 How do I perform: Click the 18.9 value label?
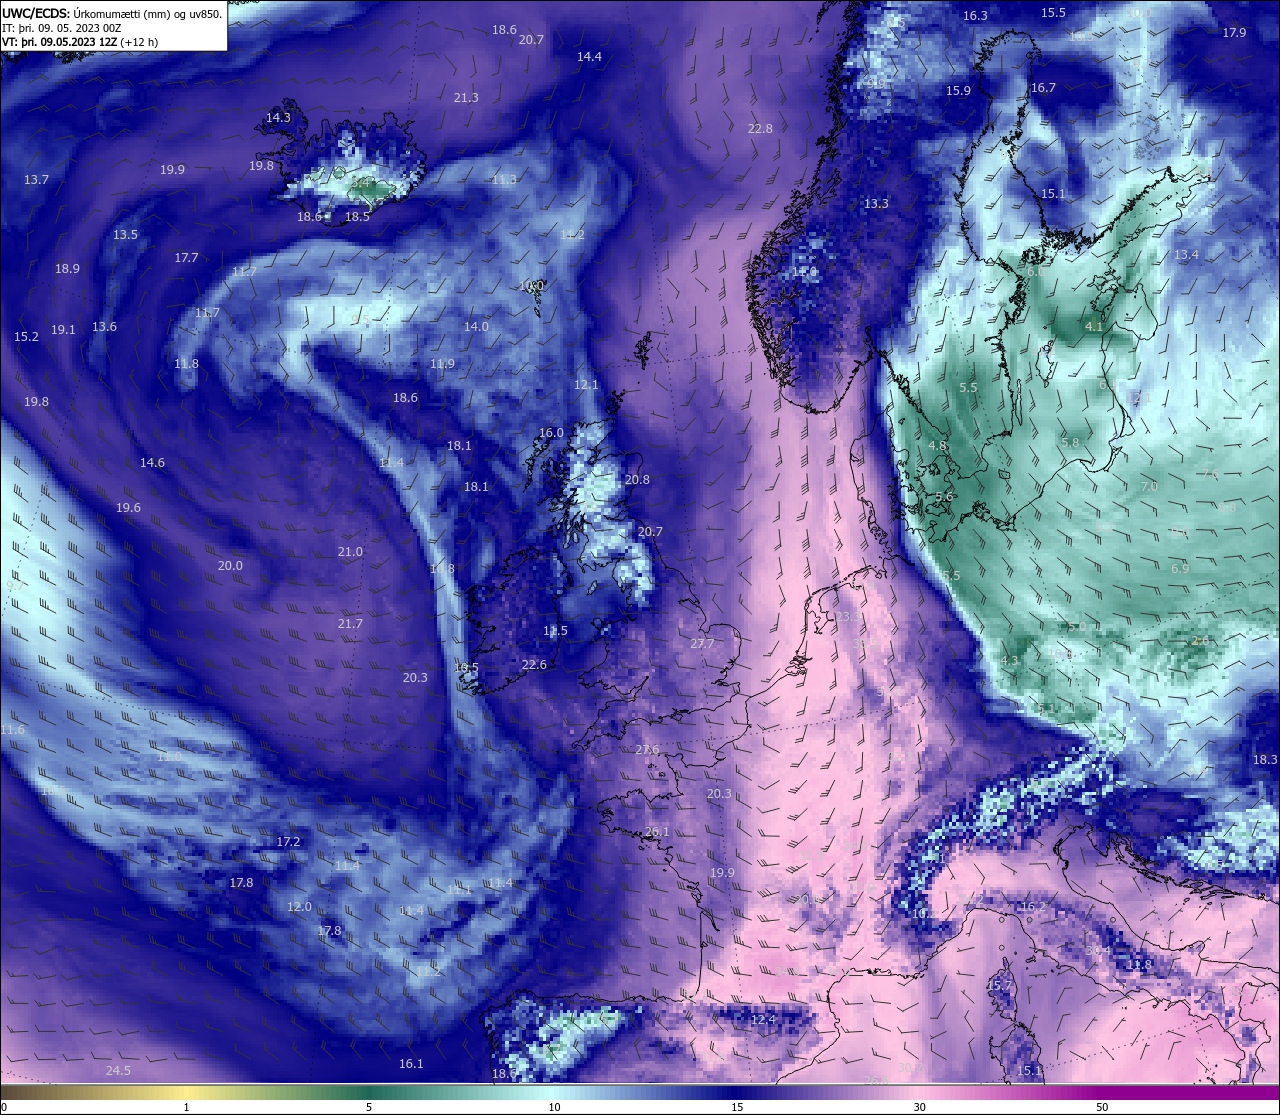click(x=67, y=269)
